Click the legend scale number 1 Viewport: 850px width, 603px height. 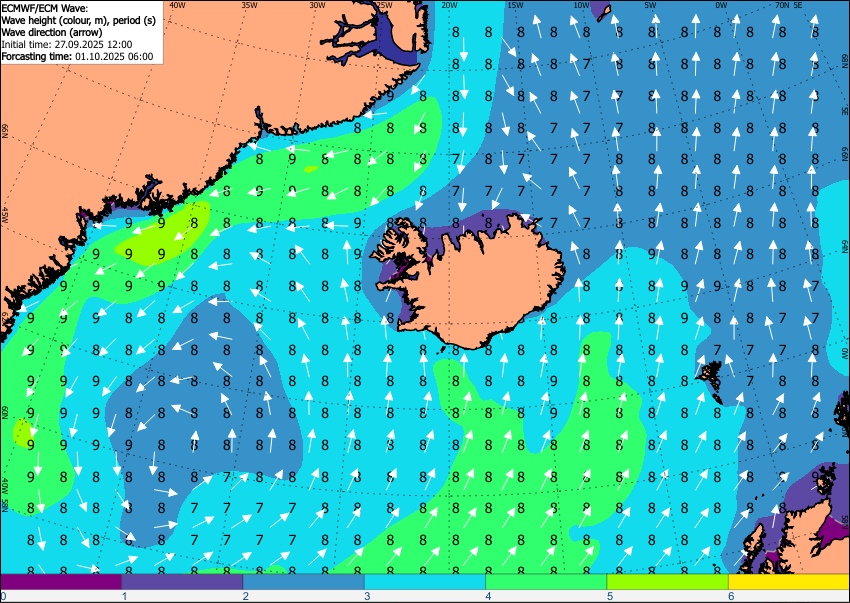(x=124, y=596)
